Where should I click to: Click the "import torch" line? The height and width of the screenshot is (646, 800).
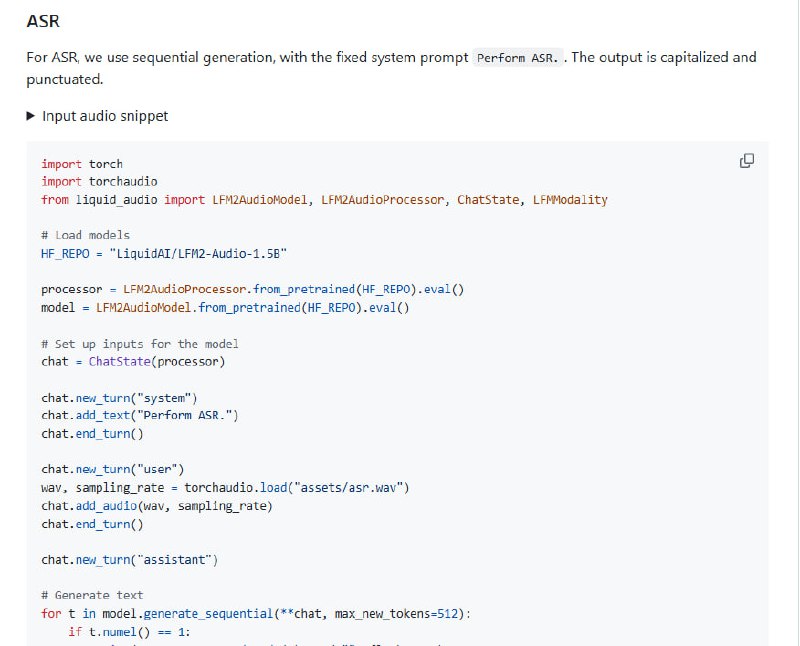(x=82, y=163)
